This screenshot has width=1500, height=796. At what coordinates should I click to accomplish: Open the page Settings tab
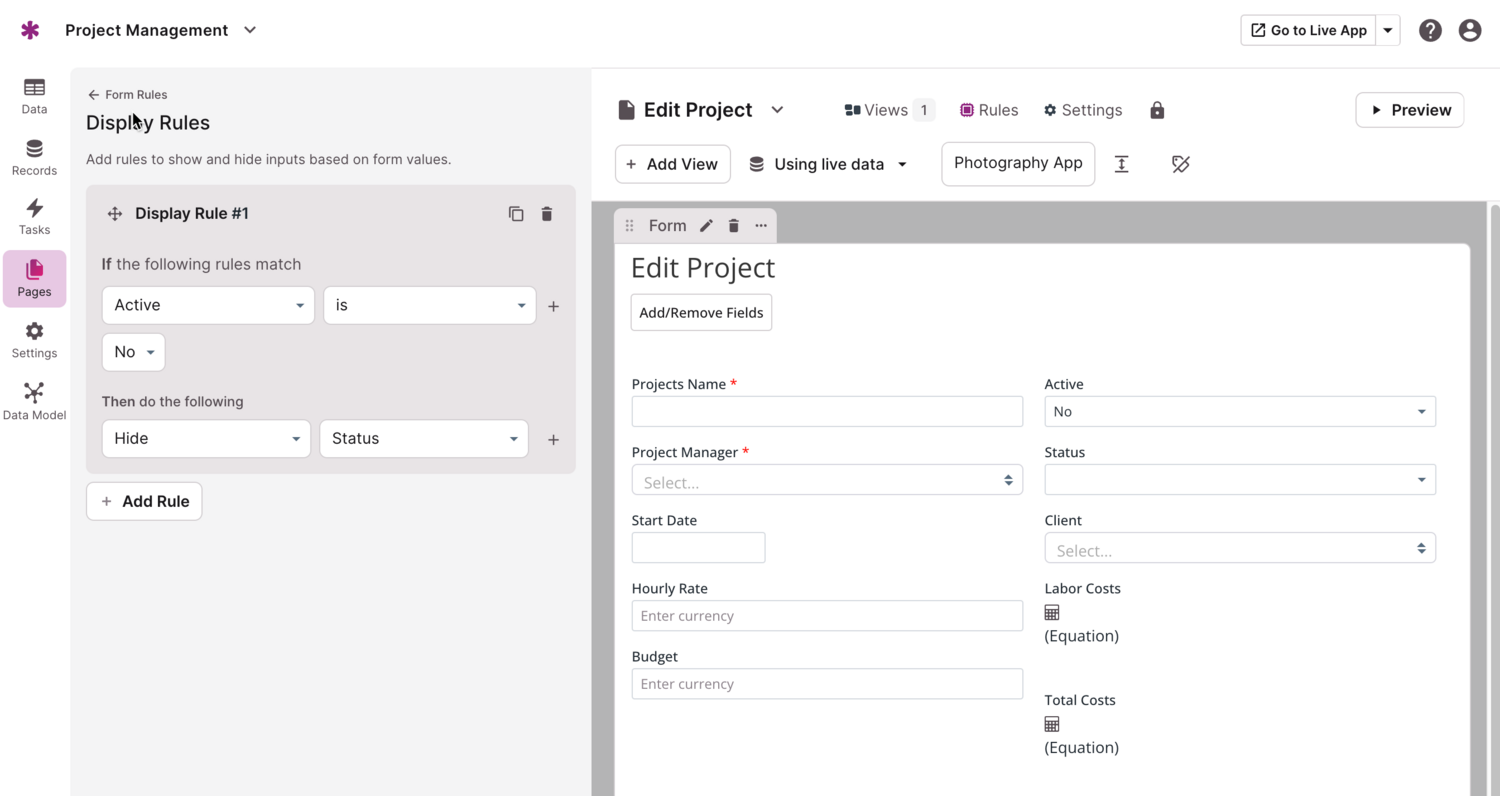pyautogui.click(x=1082, y=110)
